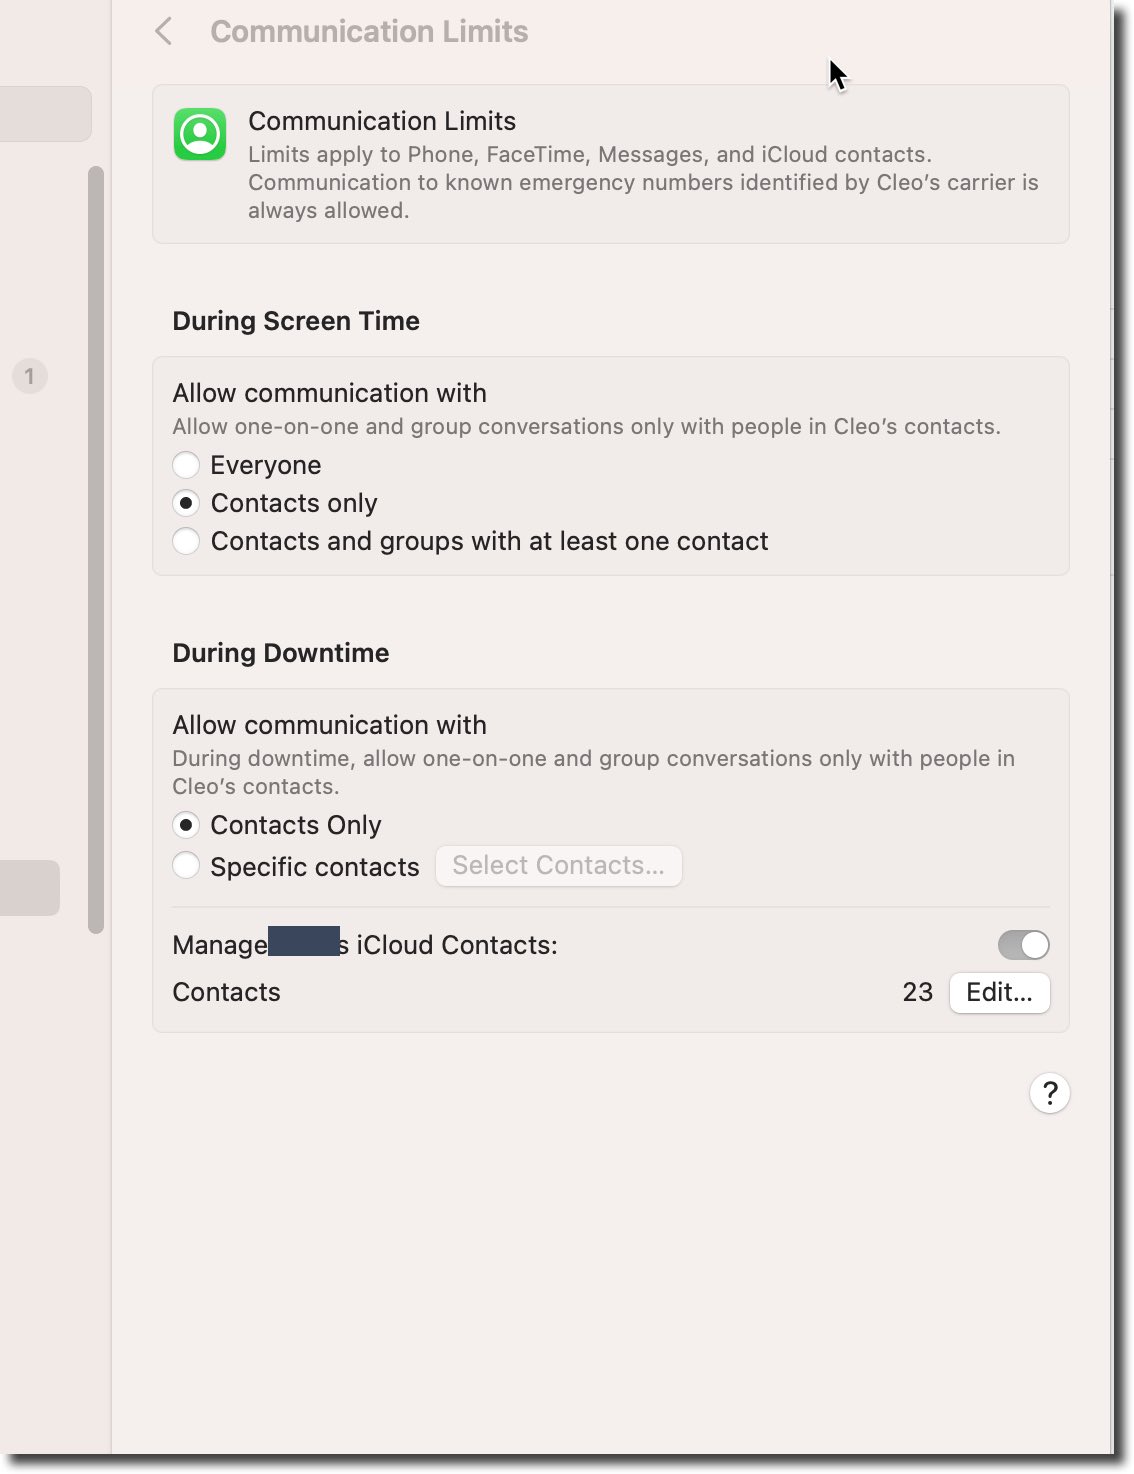Viewport: 1134px width, 1474px height.
Task: Choose Contacts only during Screen Time
Action: tap(186, 503)
